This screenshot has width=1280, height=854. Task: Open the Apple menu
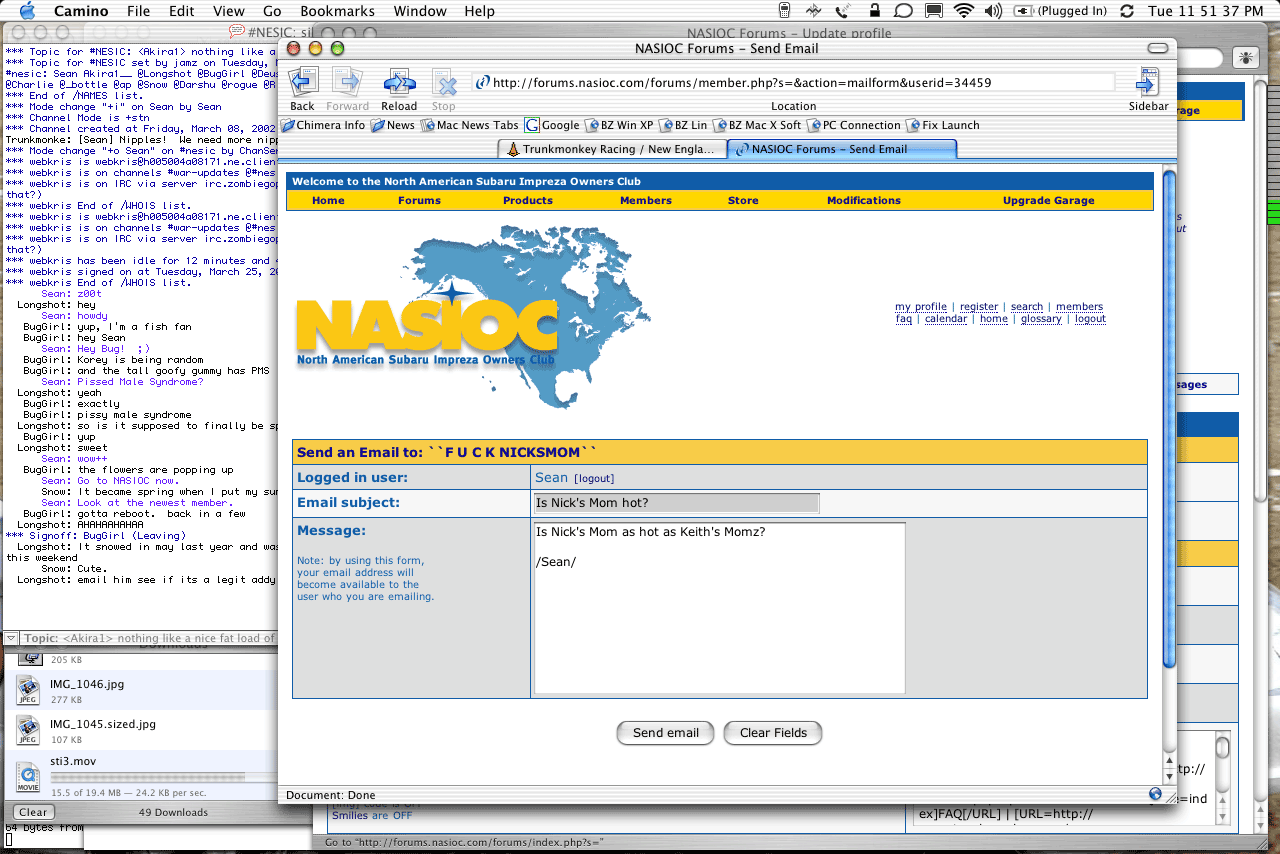tap(27, 11)
